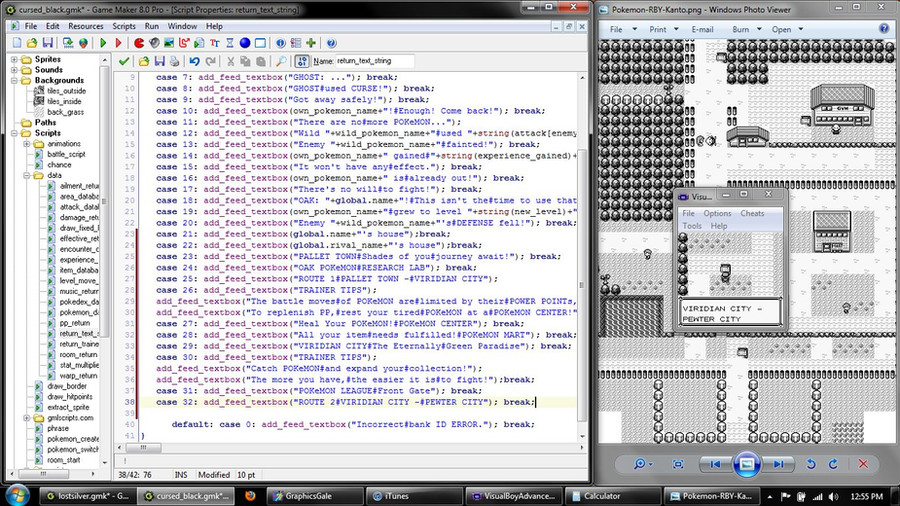Create a path with red path icon

pyautogui.click(x=184, y=43)
